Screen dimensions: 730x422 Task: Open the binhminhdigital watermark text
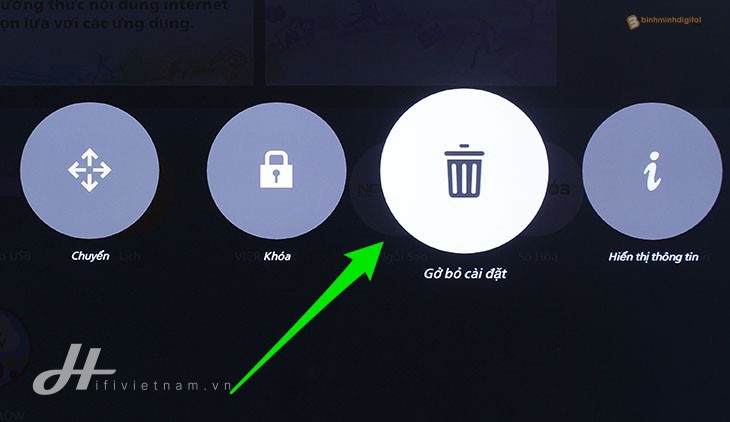[671, 20]
